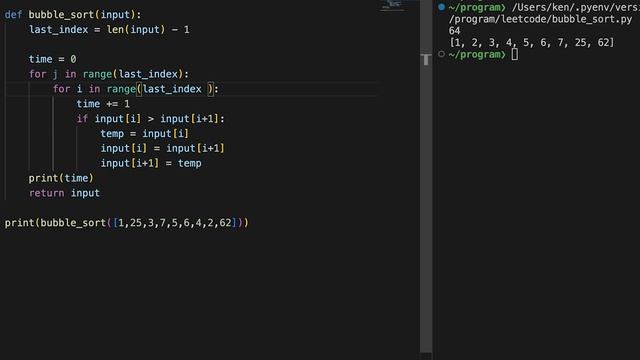Click the 'print(time)' line
Screen dimensions: 640x360
[x=61, y=178]
